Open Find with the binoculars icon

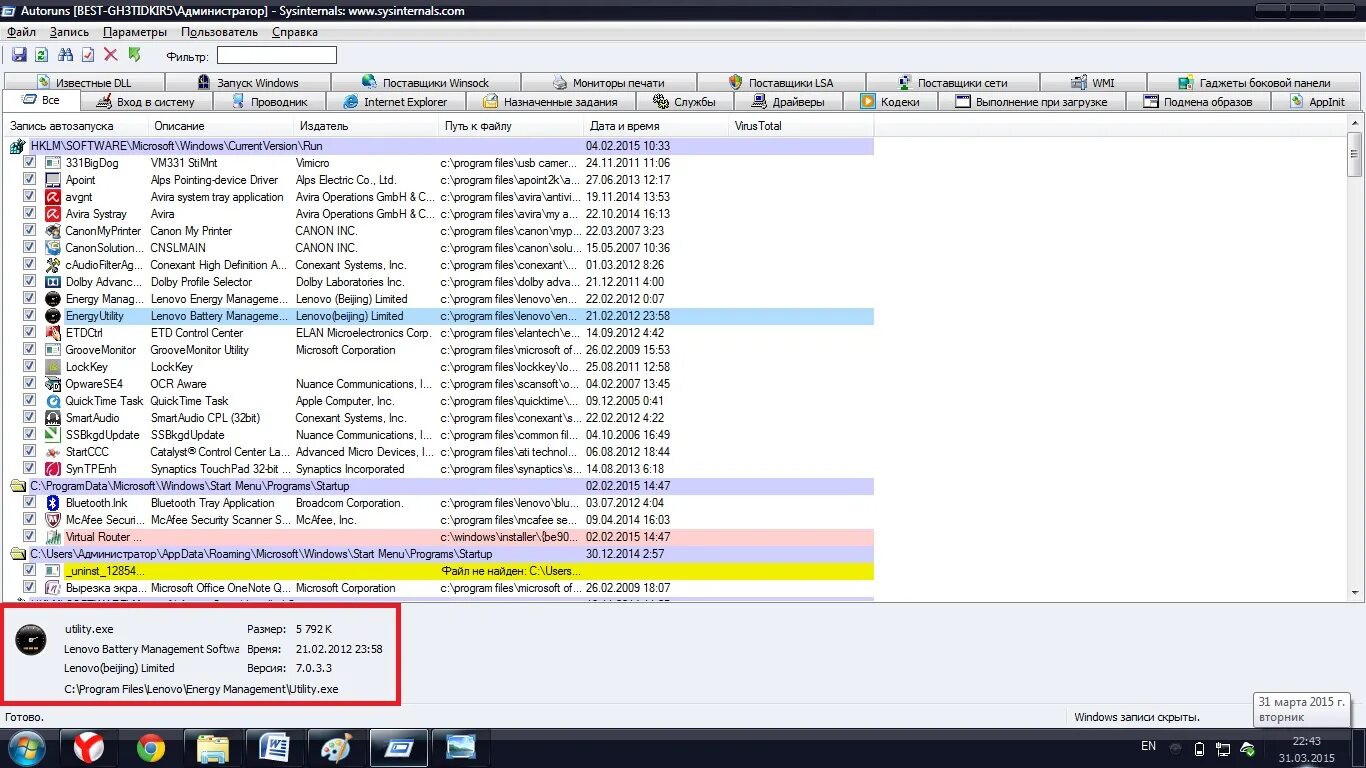coord(66,55)
